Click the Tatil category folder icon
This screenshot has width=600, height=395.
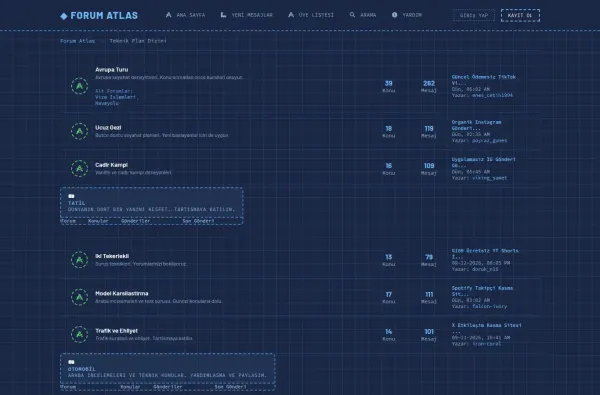point(71,196)
